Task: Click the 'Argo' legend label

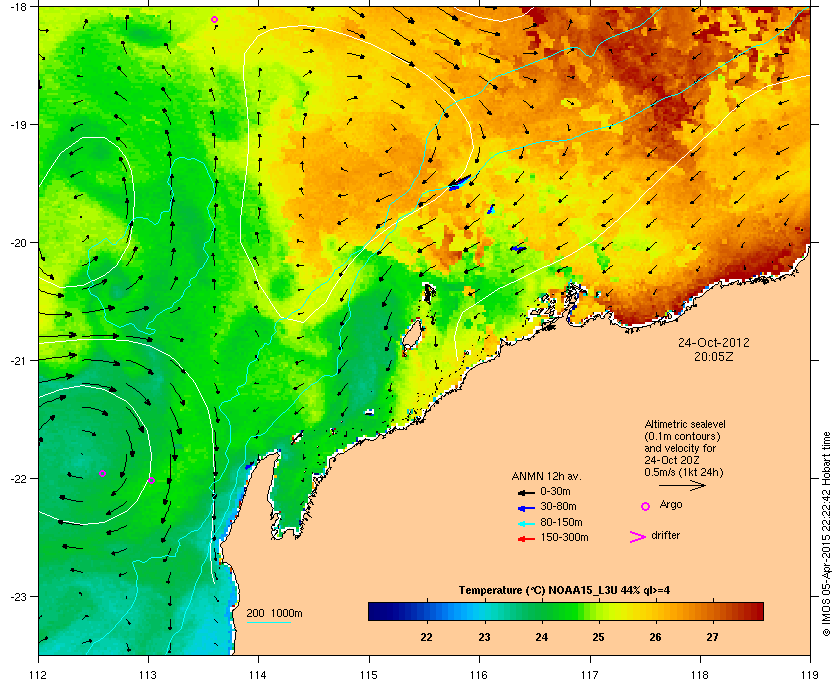Action: click(671, 505)
